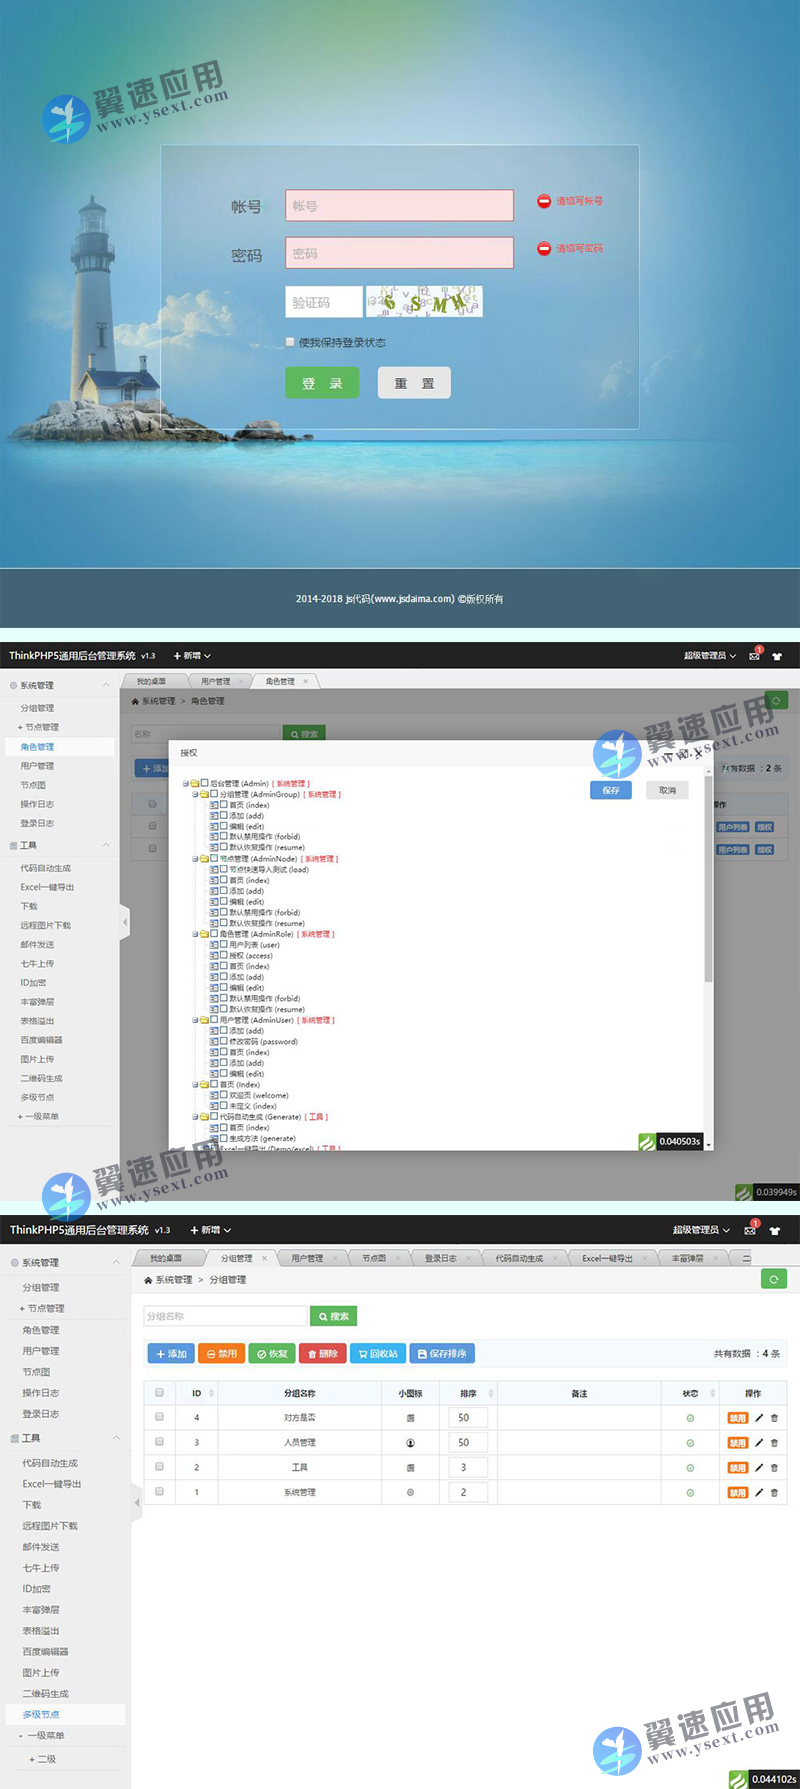Click the 回收站 button
The height and width of the screenshot is (1789, 800).
(378, 1354)
